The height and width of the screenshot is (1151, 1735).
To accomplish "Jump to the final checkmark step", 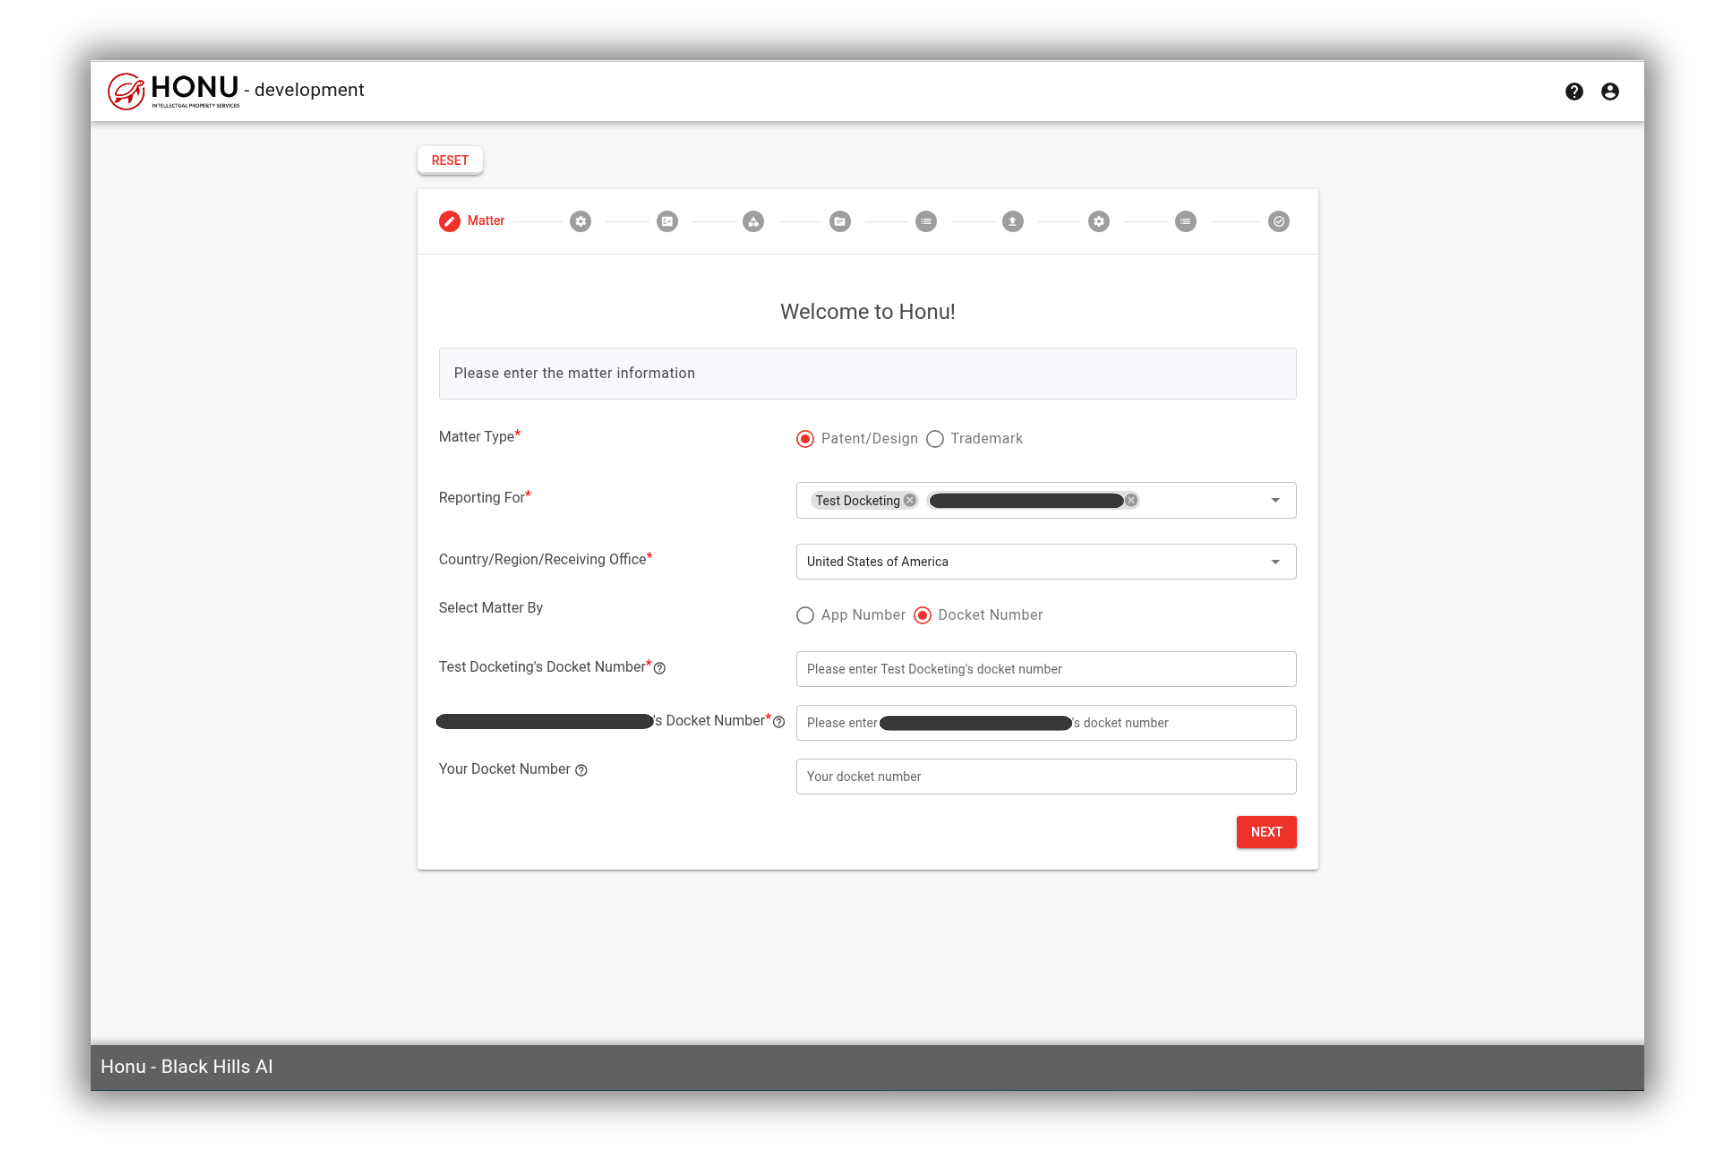I will tap(1278, 221).
